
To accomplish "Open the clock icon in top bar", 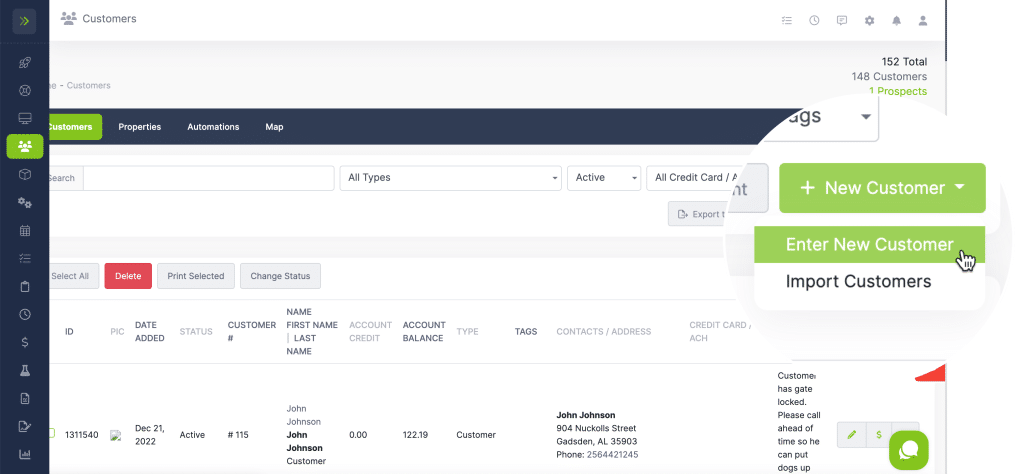I will pos(814,20).
